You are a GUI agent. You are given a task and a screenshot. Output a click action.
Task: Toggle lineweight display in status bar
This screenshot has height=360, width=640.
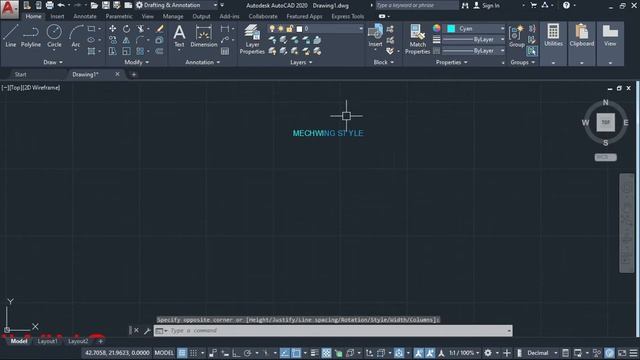[314, 353]
